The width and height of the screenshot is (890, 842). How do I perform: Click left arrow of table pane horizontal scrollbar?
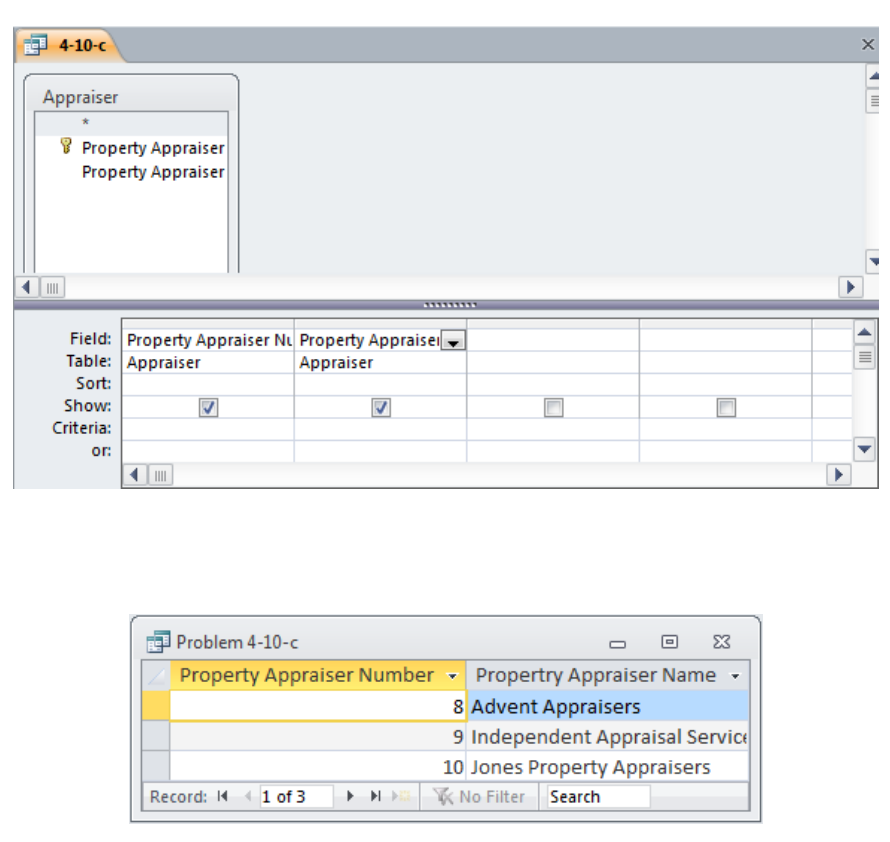(x=26, y=287)
